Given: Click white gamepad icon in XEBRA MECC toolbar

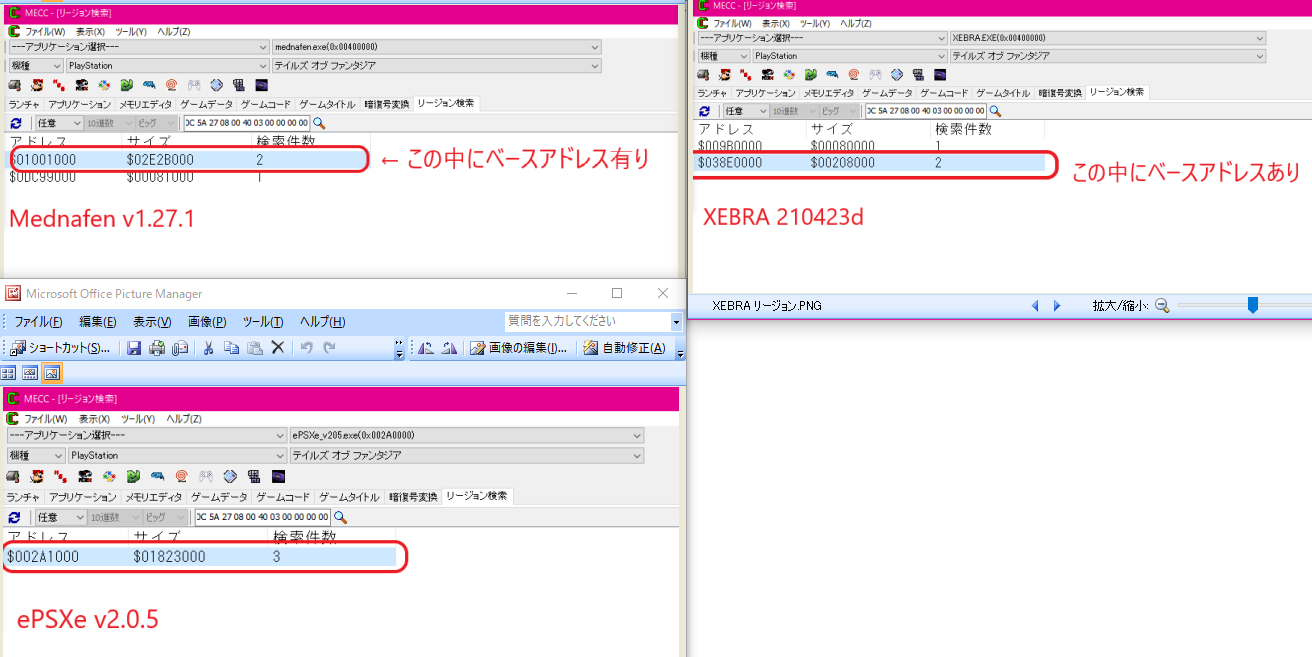Looking at the screenshot, I should (875, 74).
